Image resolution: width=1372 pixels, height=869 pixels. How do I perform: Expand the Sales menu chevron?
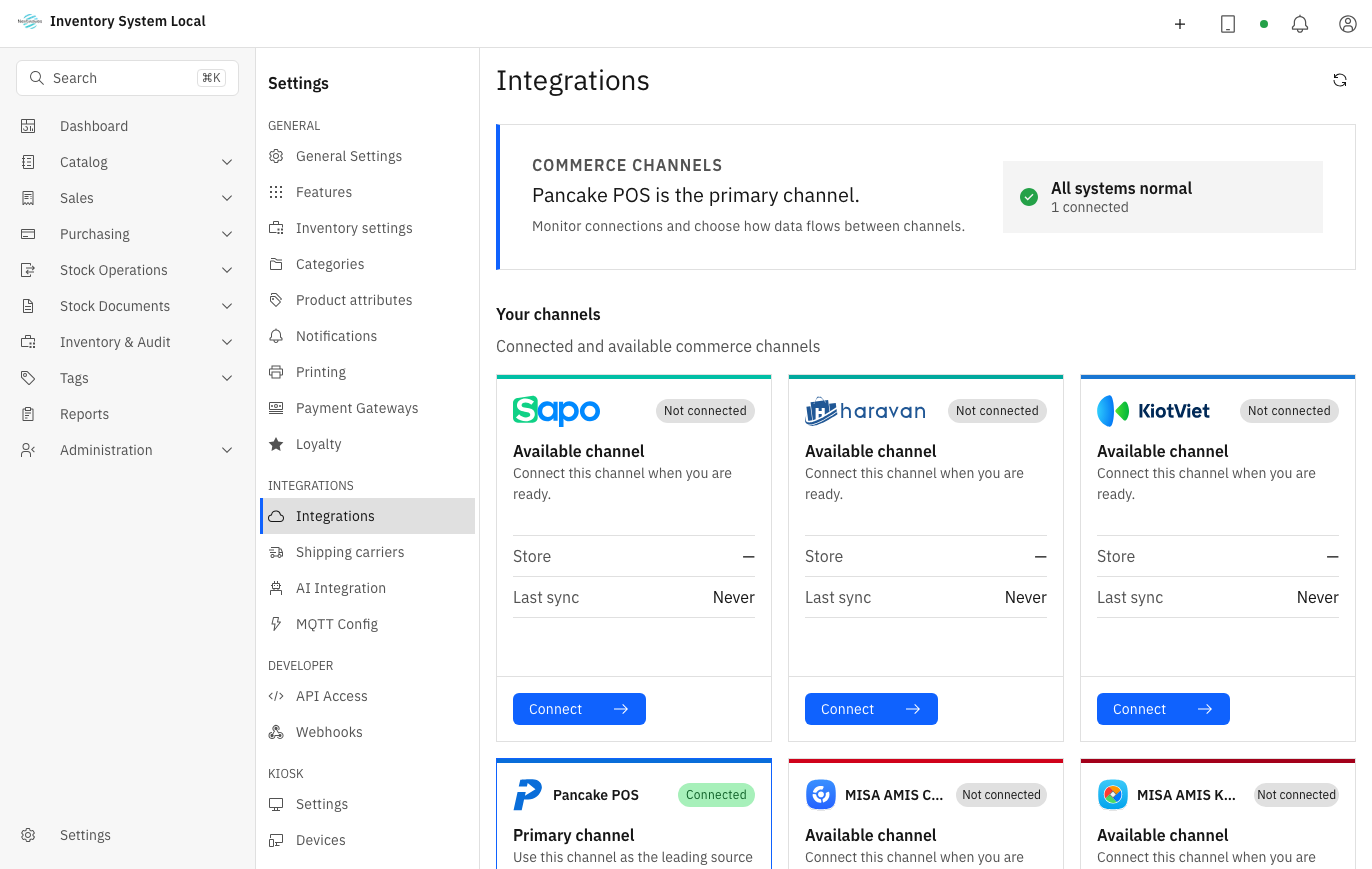[x=227, y=198]
